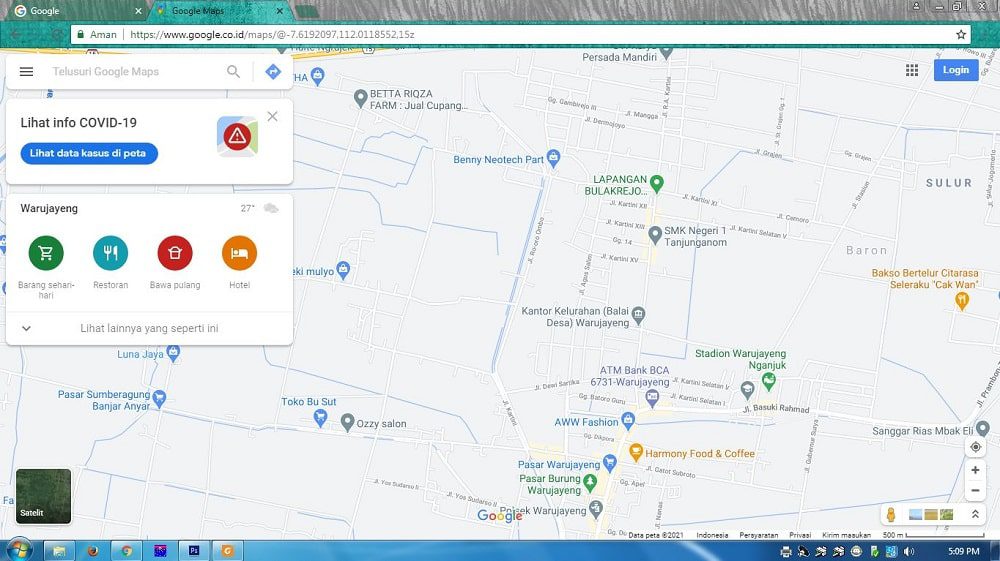
Task: Select the Bawa pulang category icon
Action: [175, 252]
